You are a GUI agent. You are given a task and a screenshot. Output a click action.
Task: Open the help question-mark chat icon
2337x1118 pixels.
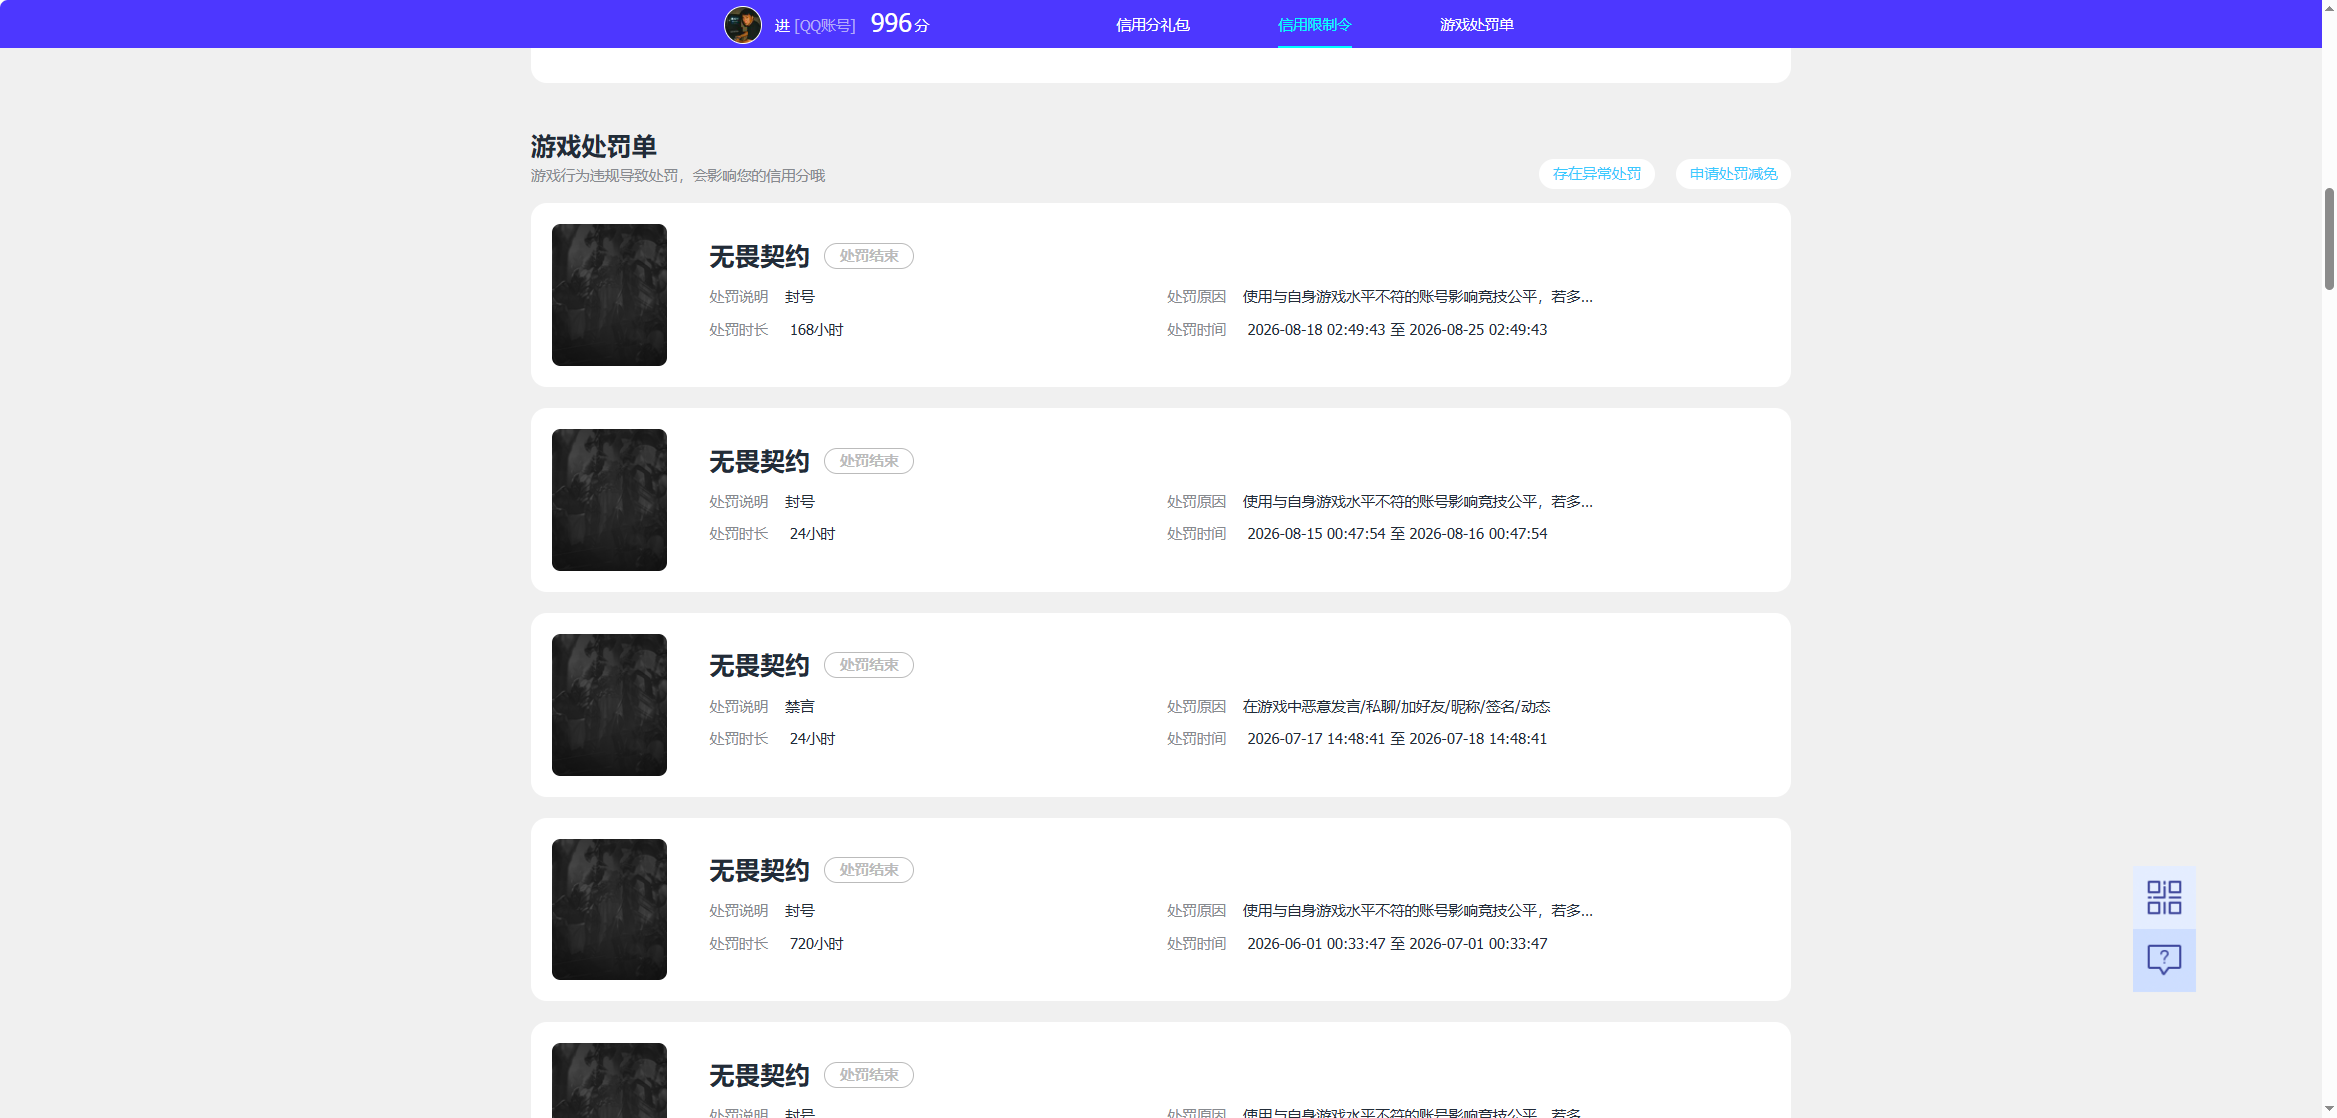click(2164, 960)
